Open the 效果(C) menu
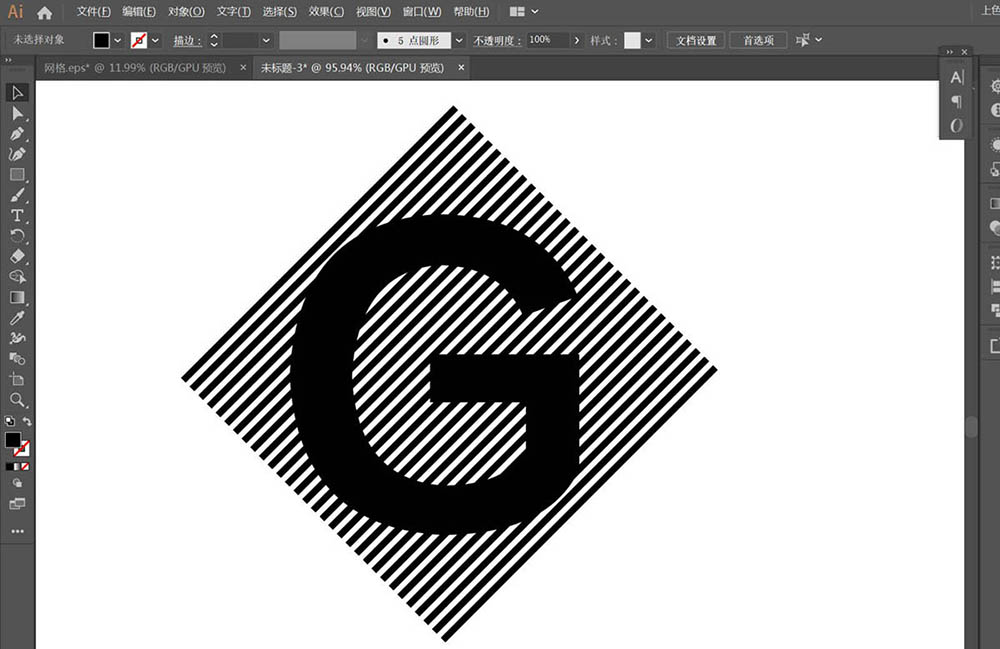This screenshot has width=1000, height=649. (326, 11)
